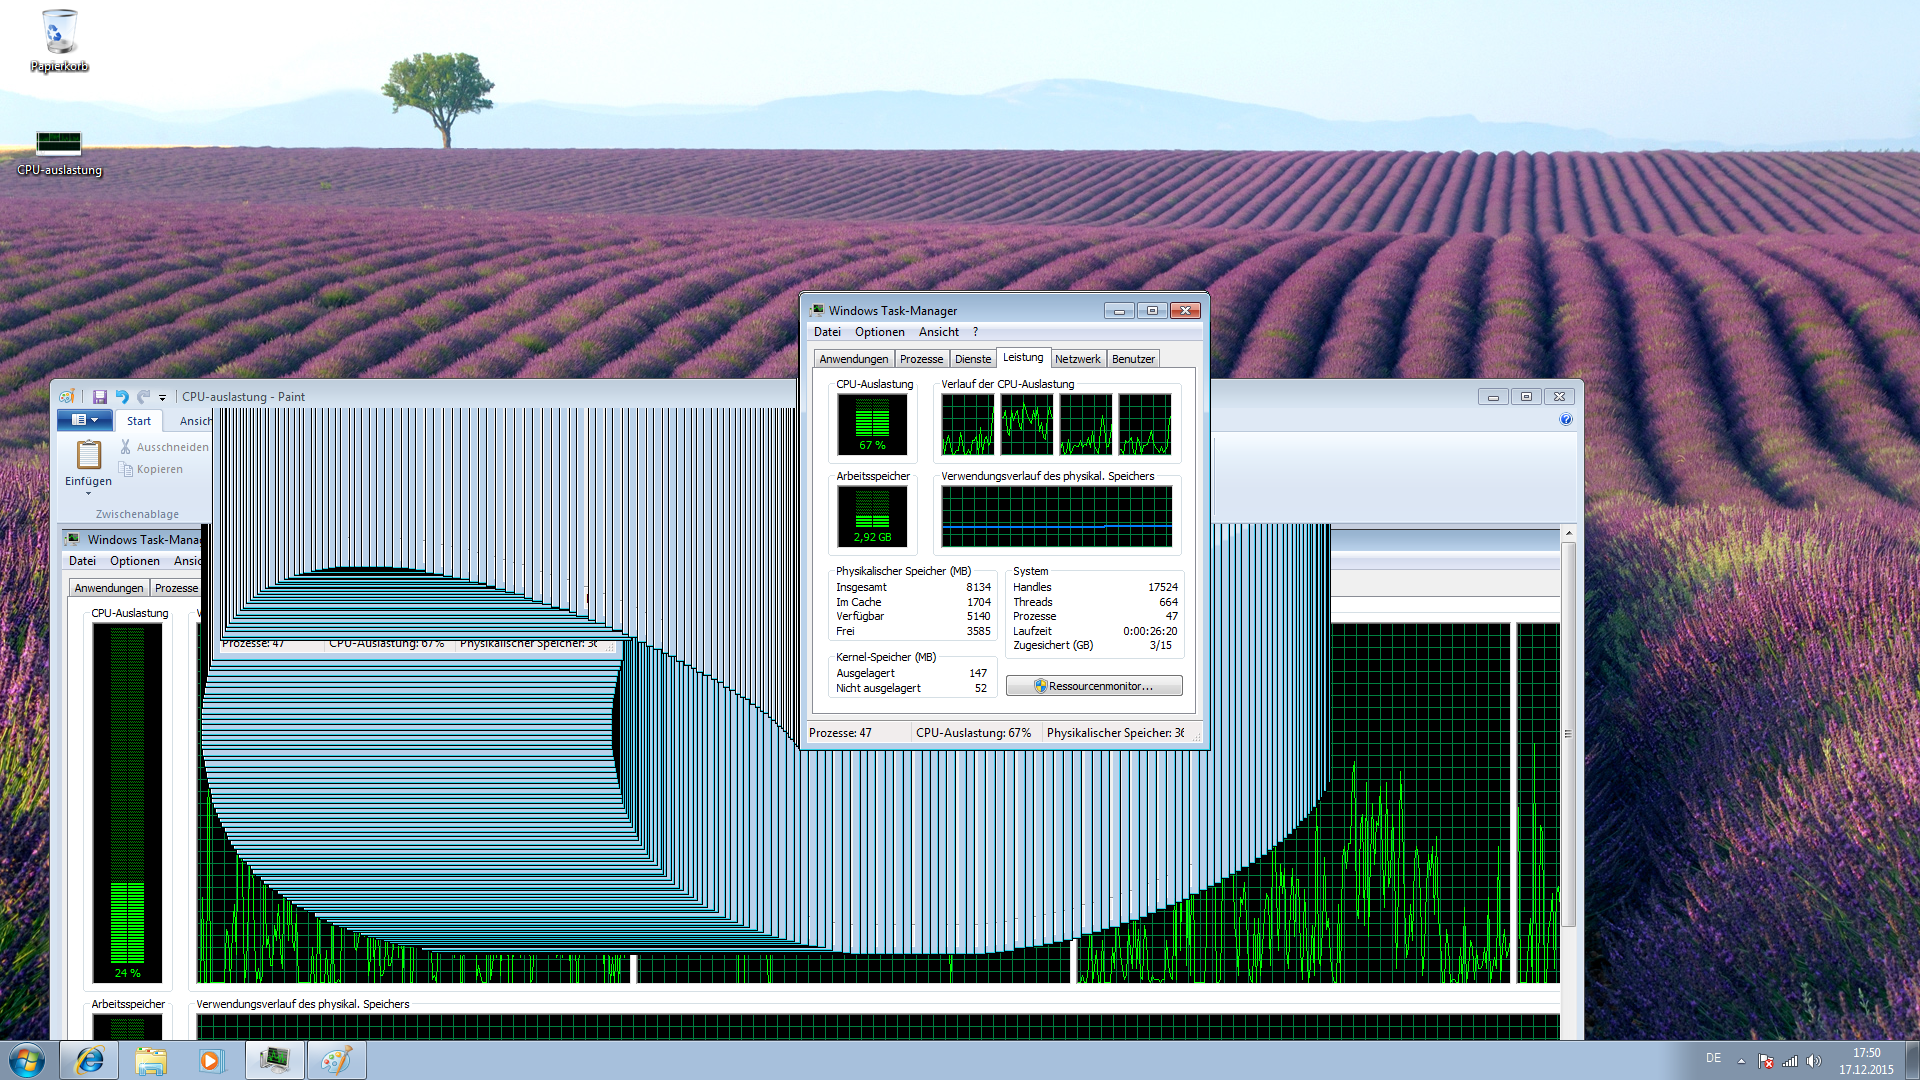Click the volume speaker tray icon

coord(1814,1061)
